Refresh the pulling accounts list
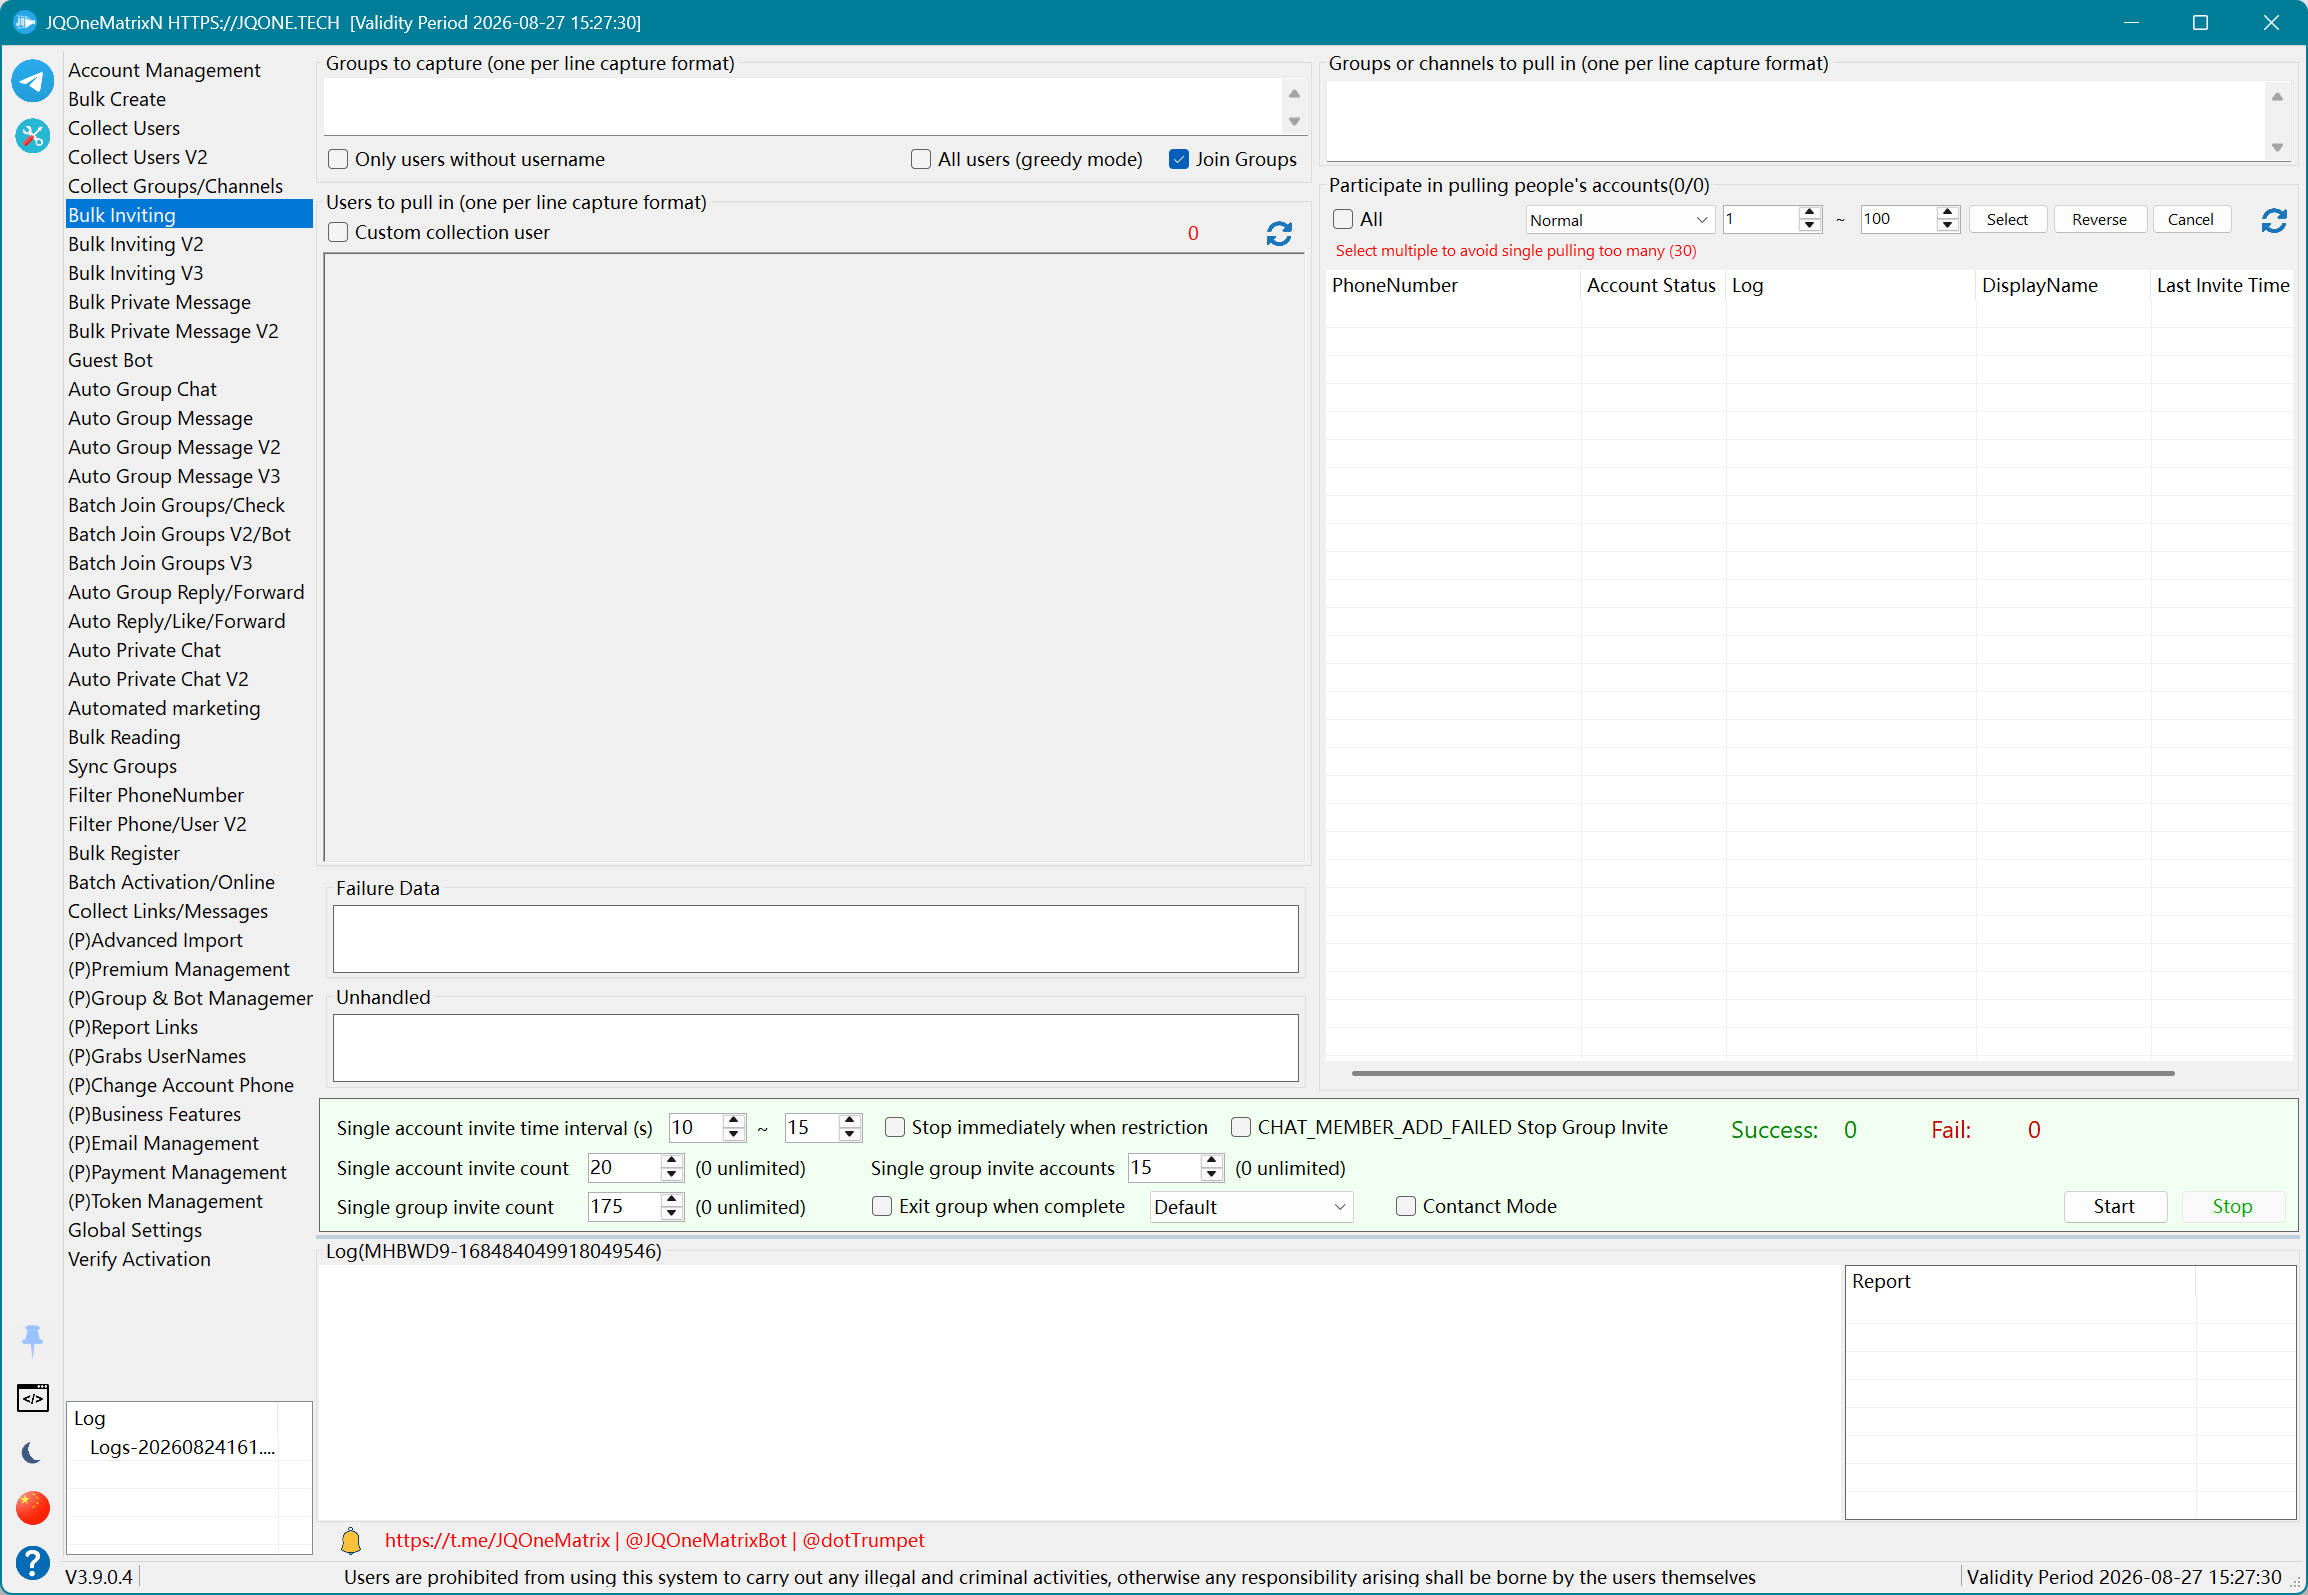2308x1595 pixels. [2274, 220]
